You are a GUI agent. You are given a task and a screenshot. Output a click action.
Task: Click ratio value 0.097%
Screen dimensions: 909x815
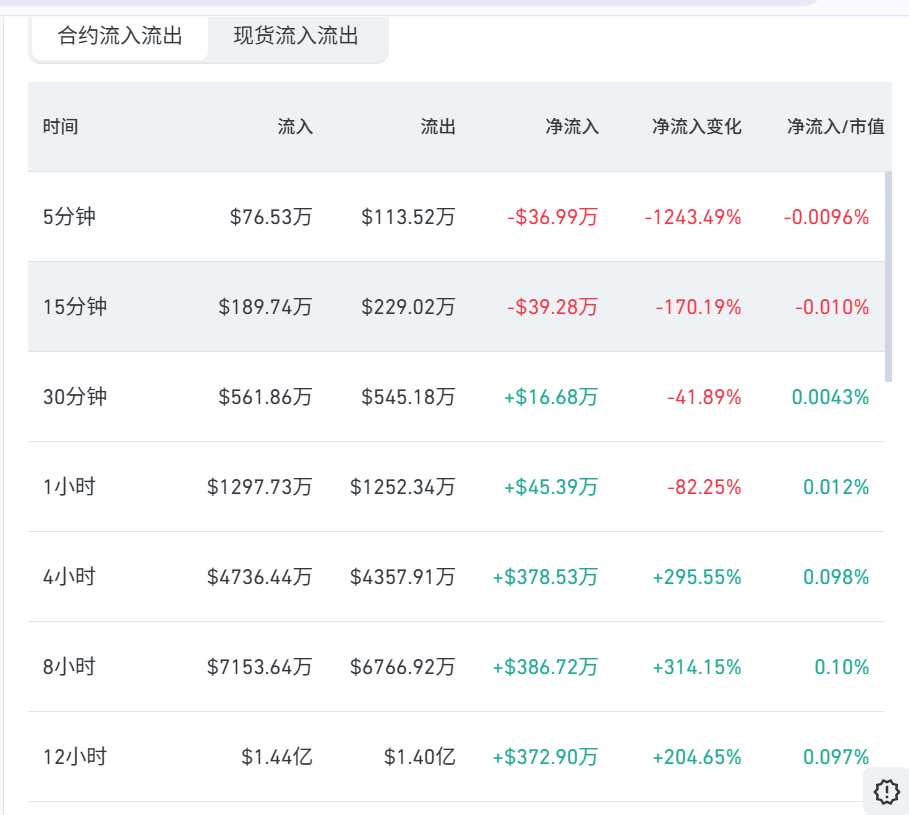(x=836, y=757)
